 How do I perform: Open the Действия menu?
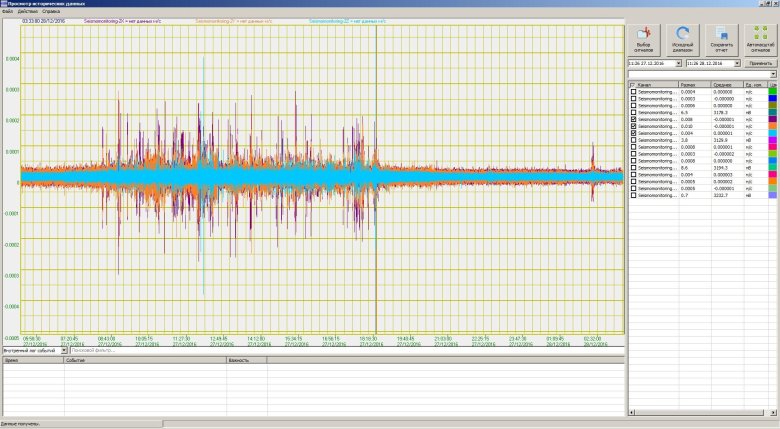pos(28,11)
